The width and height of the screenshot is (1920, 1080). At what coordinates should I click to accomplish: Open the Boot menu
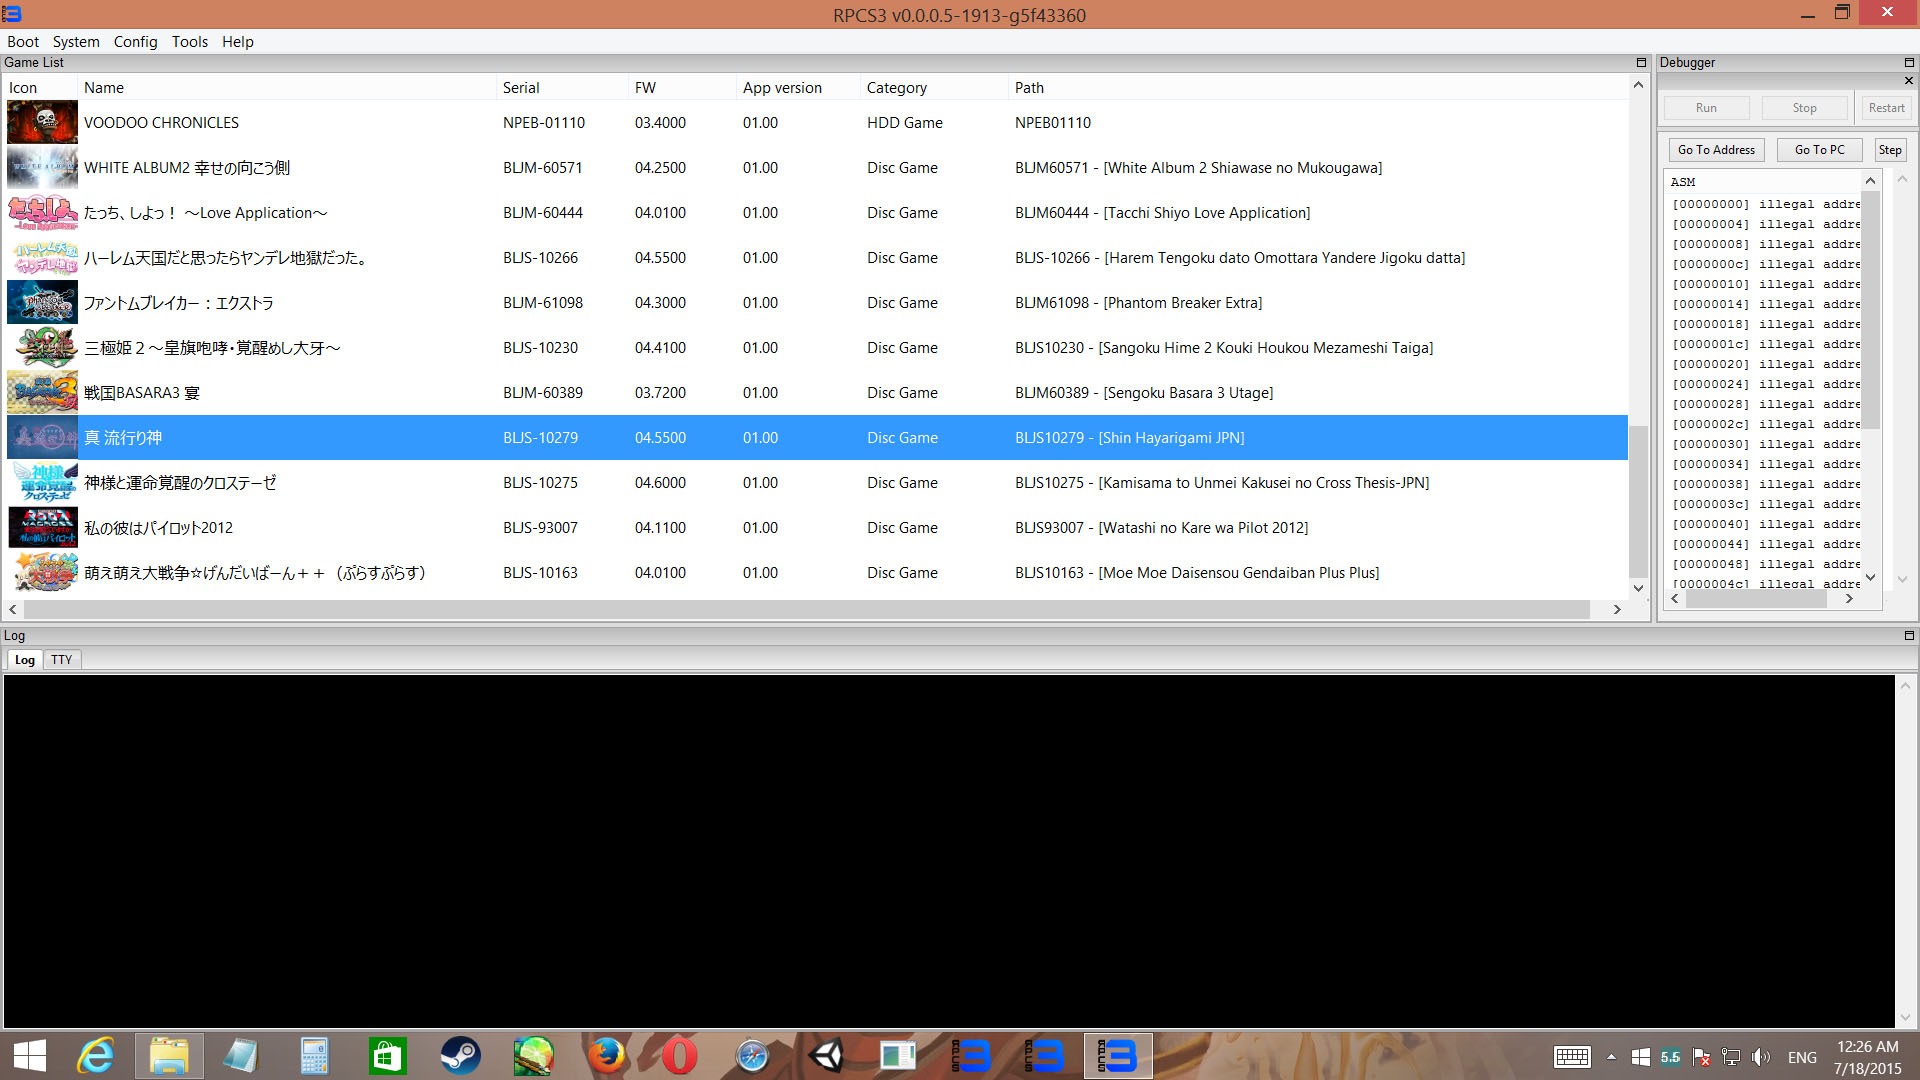tap(23, 42)
